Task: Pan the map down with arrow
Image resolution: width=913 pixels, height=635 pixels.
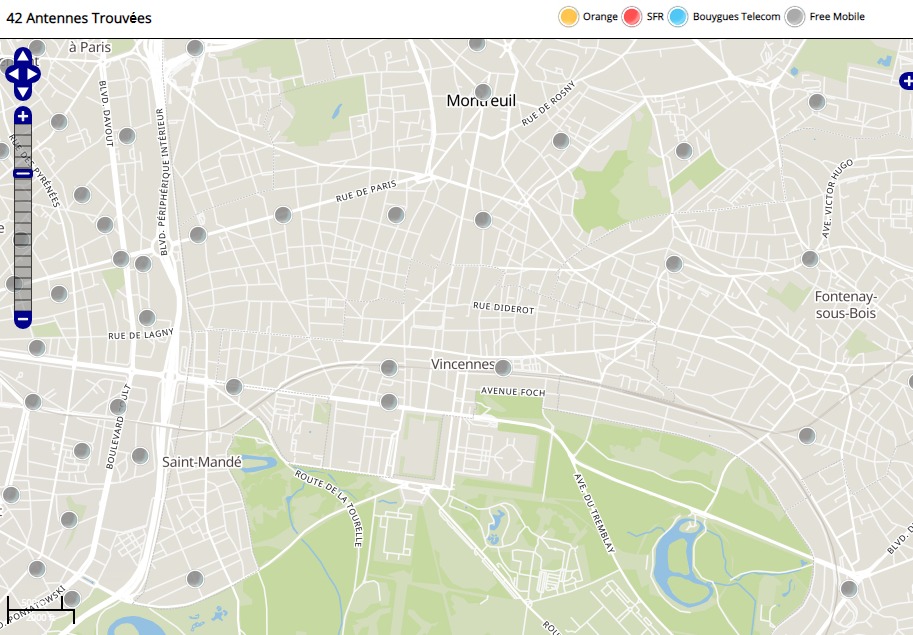Action: click(x=22, y=89)
